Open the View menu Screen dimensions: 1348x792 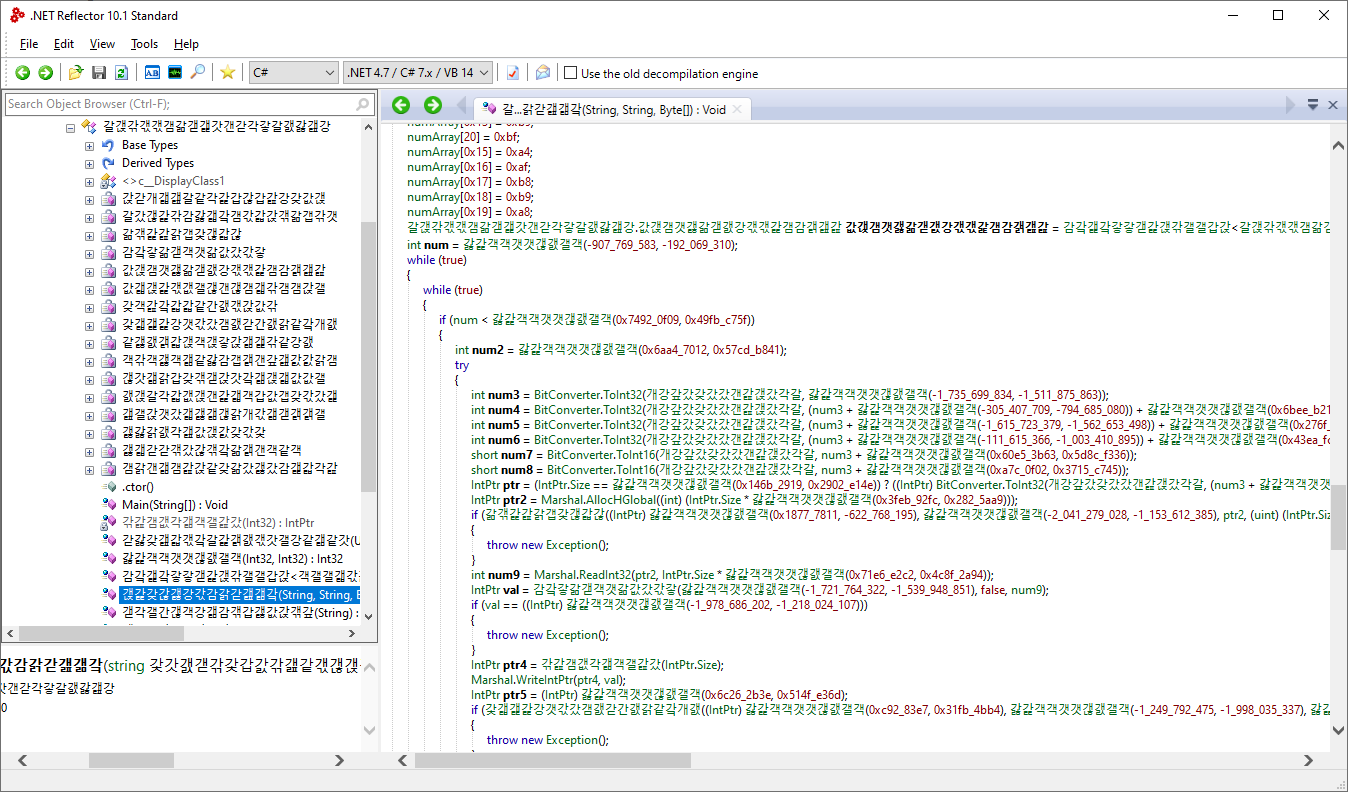tap(102, 44)
